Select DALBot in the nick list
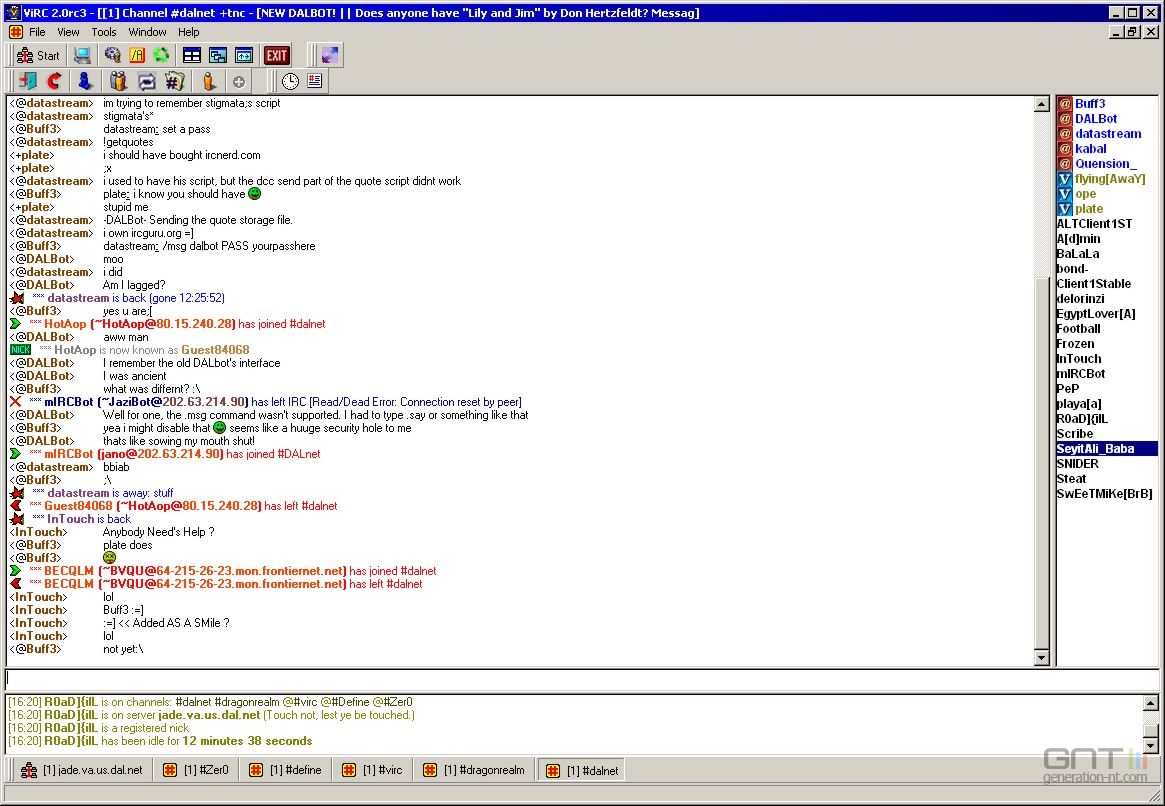This screenshot has width=1165, height=806. [x=1106, y=119]
